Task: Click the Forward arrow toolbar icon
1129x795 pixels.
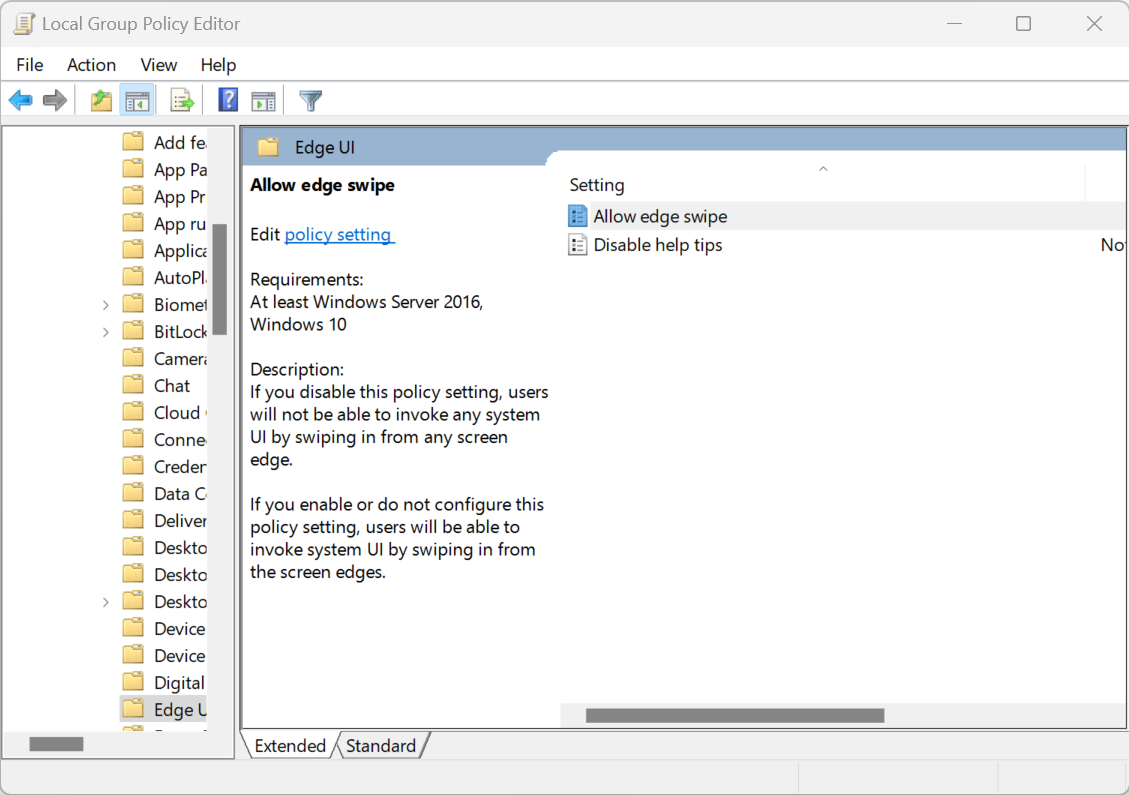Action: click(55, 100)
